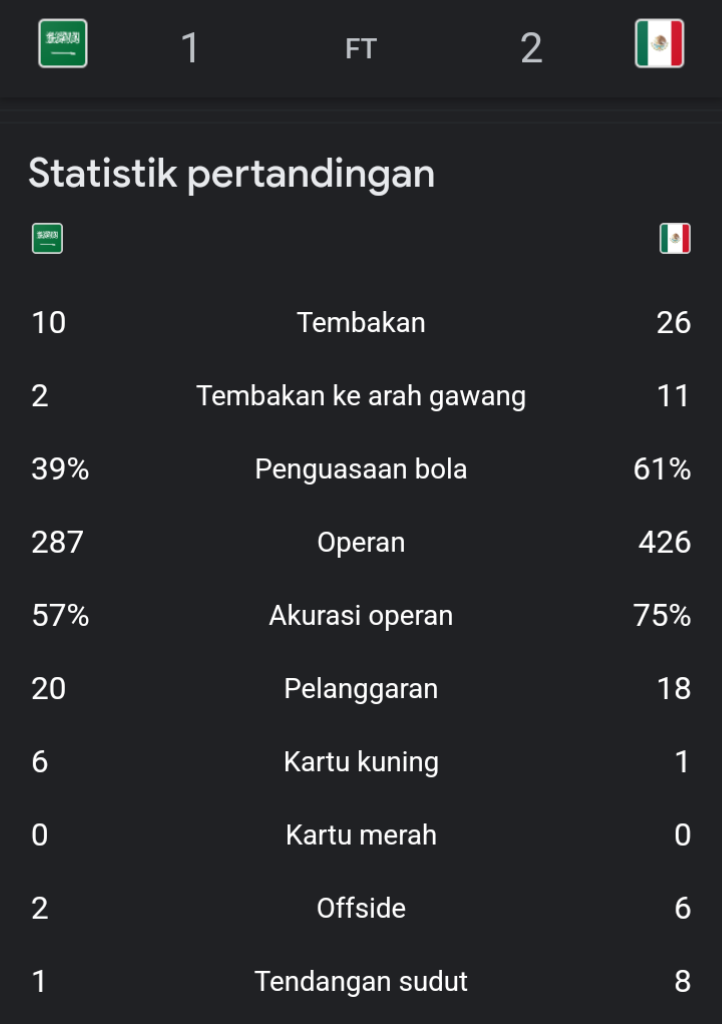Select the Tembakan statistic row label

pos(361,322)
